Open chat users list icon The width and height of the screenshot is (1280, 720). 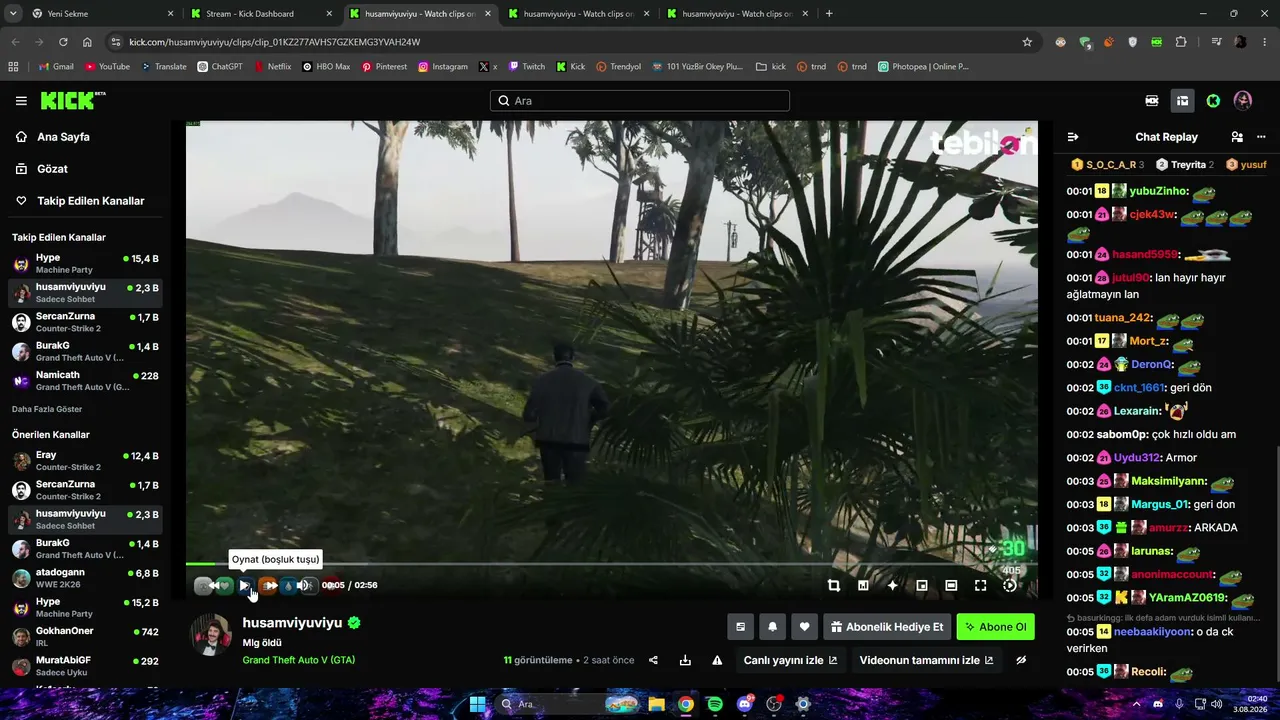click(1237, 137)
